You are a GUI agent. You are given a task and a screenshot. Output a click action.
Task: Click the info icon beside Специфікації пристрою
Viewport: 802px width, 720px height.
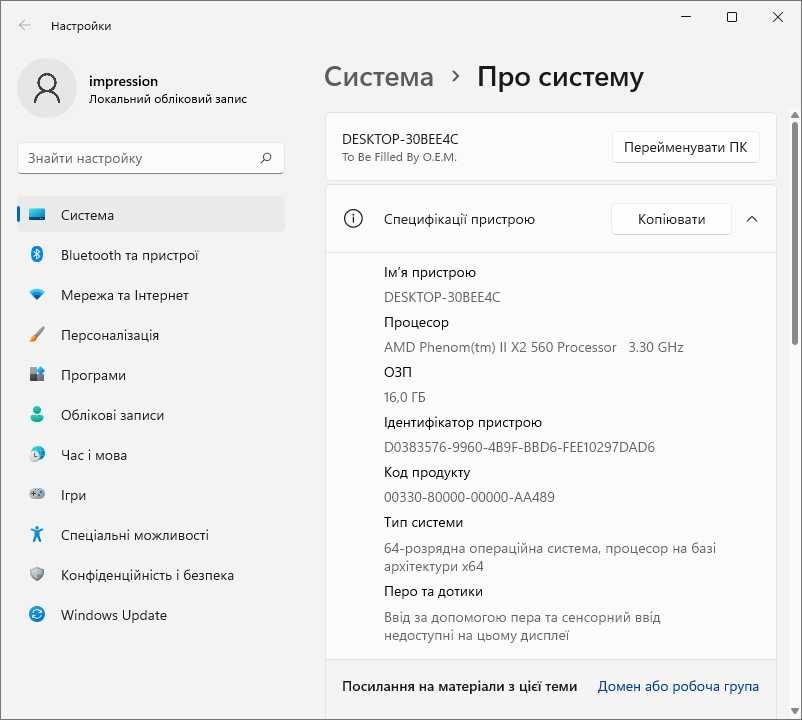[x=353, y=219]
